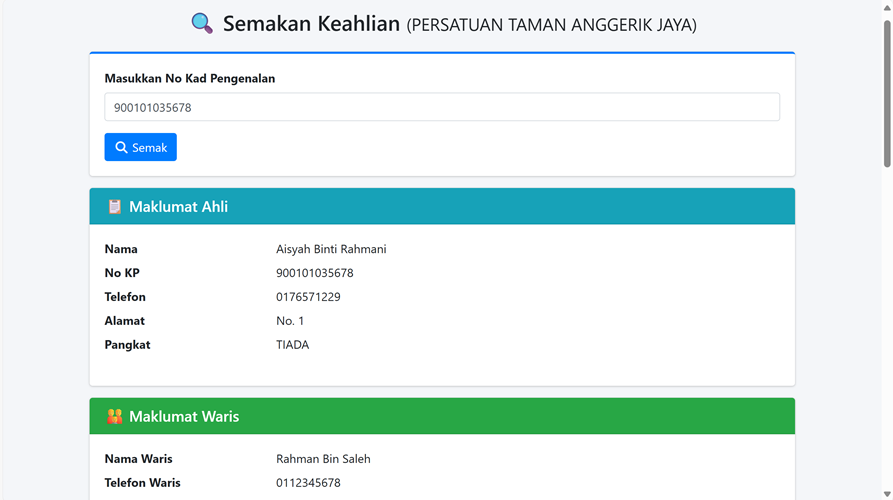
Task: Click the scrollbar up arrow
Action: pyautogui.click(x=887, y=7)
